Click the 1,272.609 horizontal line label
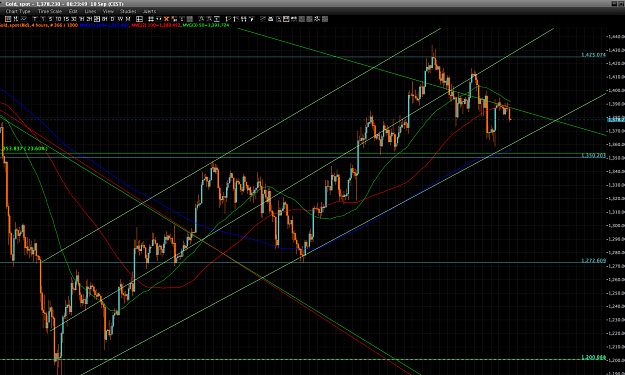The height and width of the screenshot is (375, 625). [x=594, y=260]
